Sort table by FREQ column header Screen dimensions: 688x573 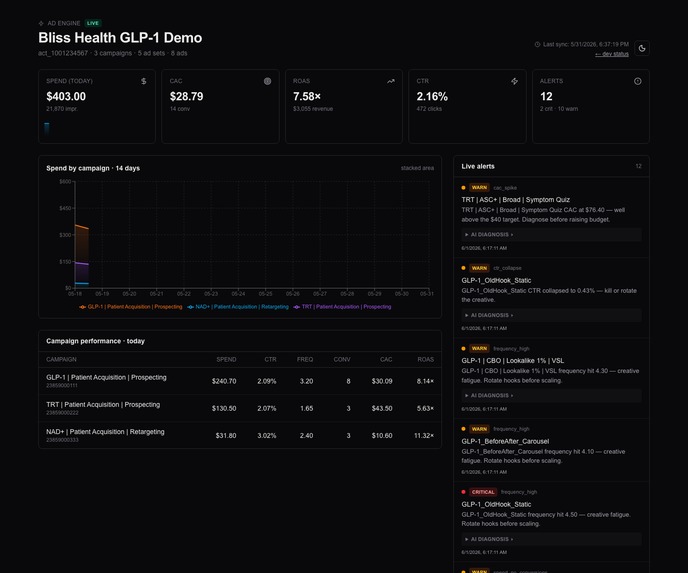tap(305, 359)
